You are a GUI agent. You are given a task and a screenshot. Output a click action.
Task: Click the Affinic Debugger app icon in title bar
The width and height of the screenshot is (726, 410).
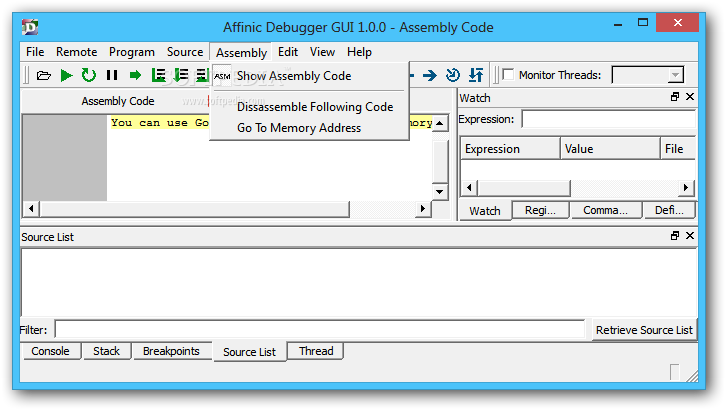(x=30, y=27)
